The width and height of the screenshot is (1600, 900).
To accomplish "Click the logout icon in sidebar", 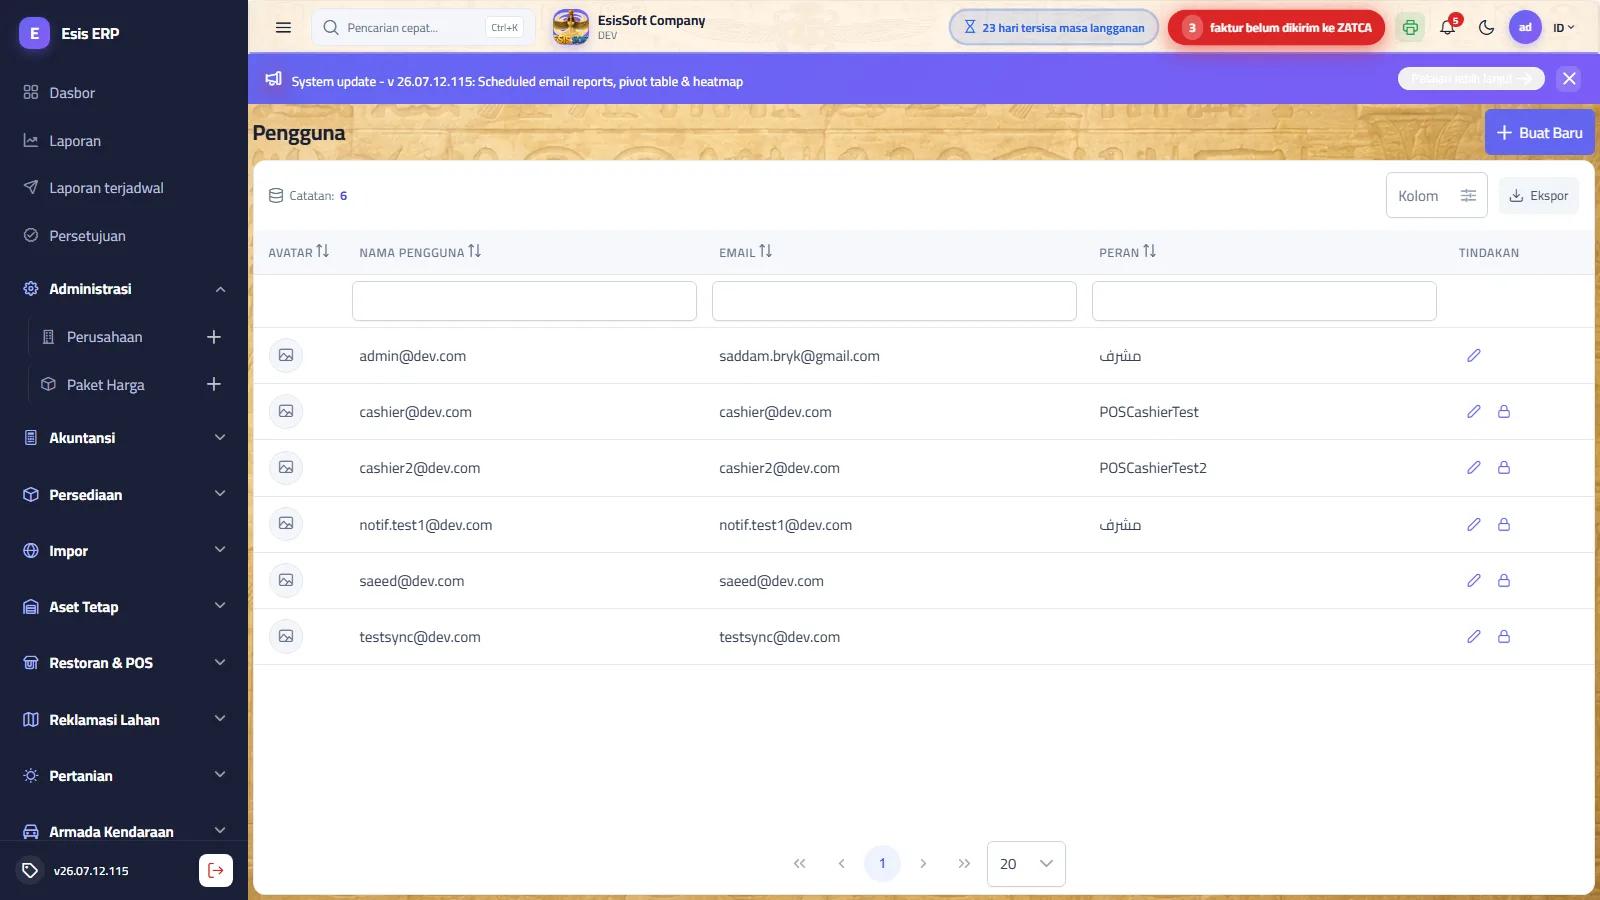I will [x=216, y=870].
